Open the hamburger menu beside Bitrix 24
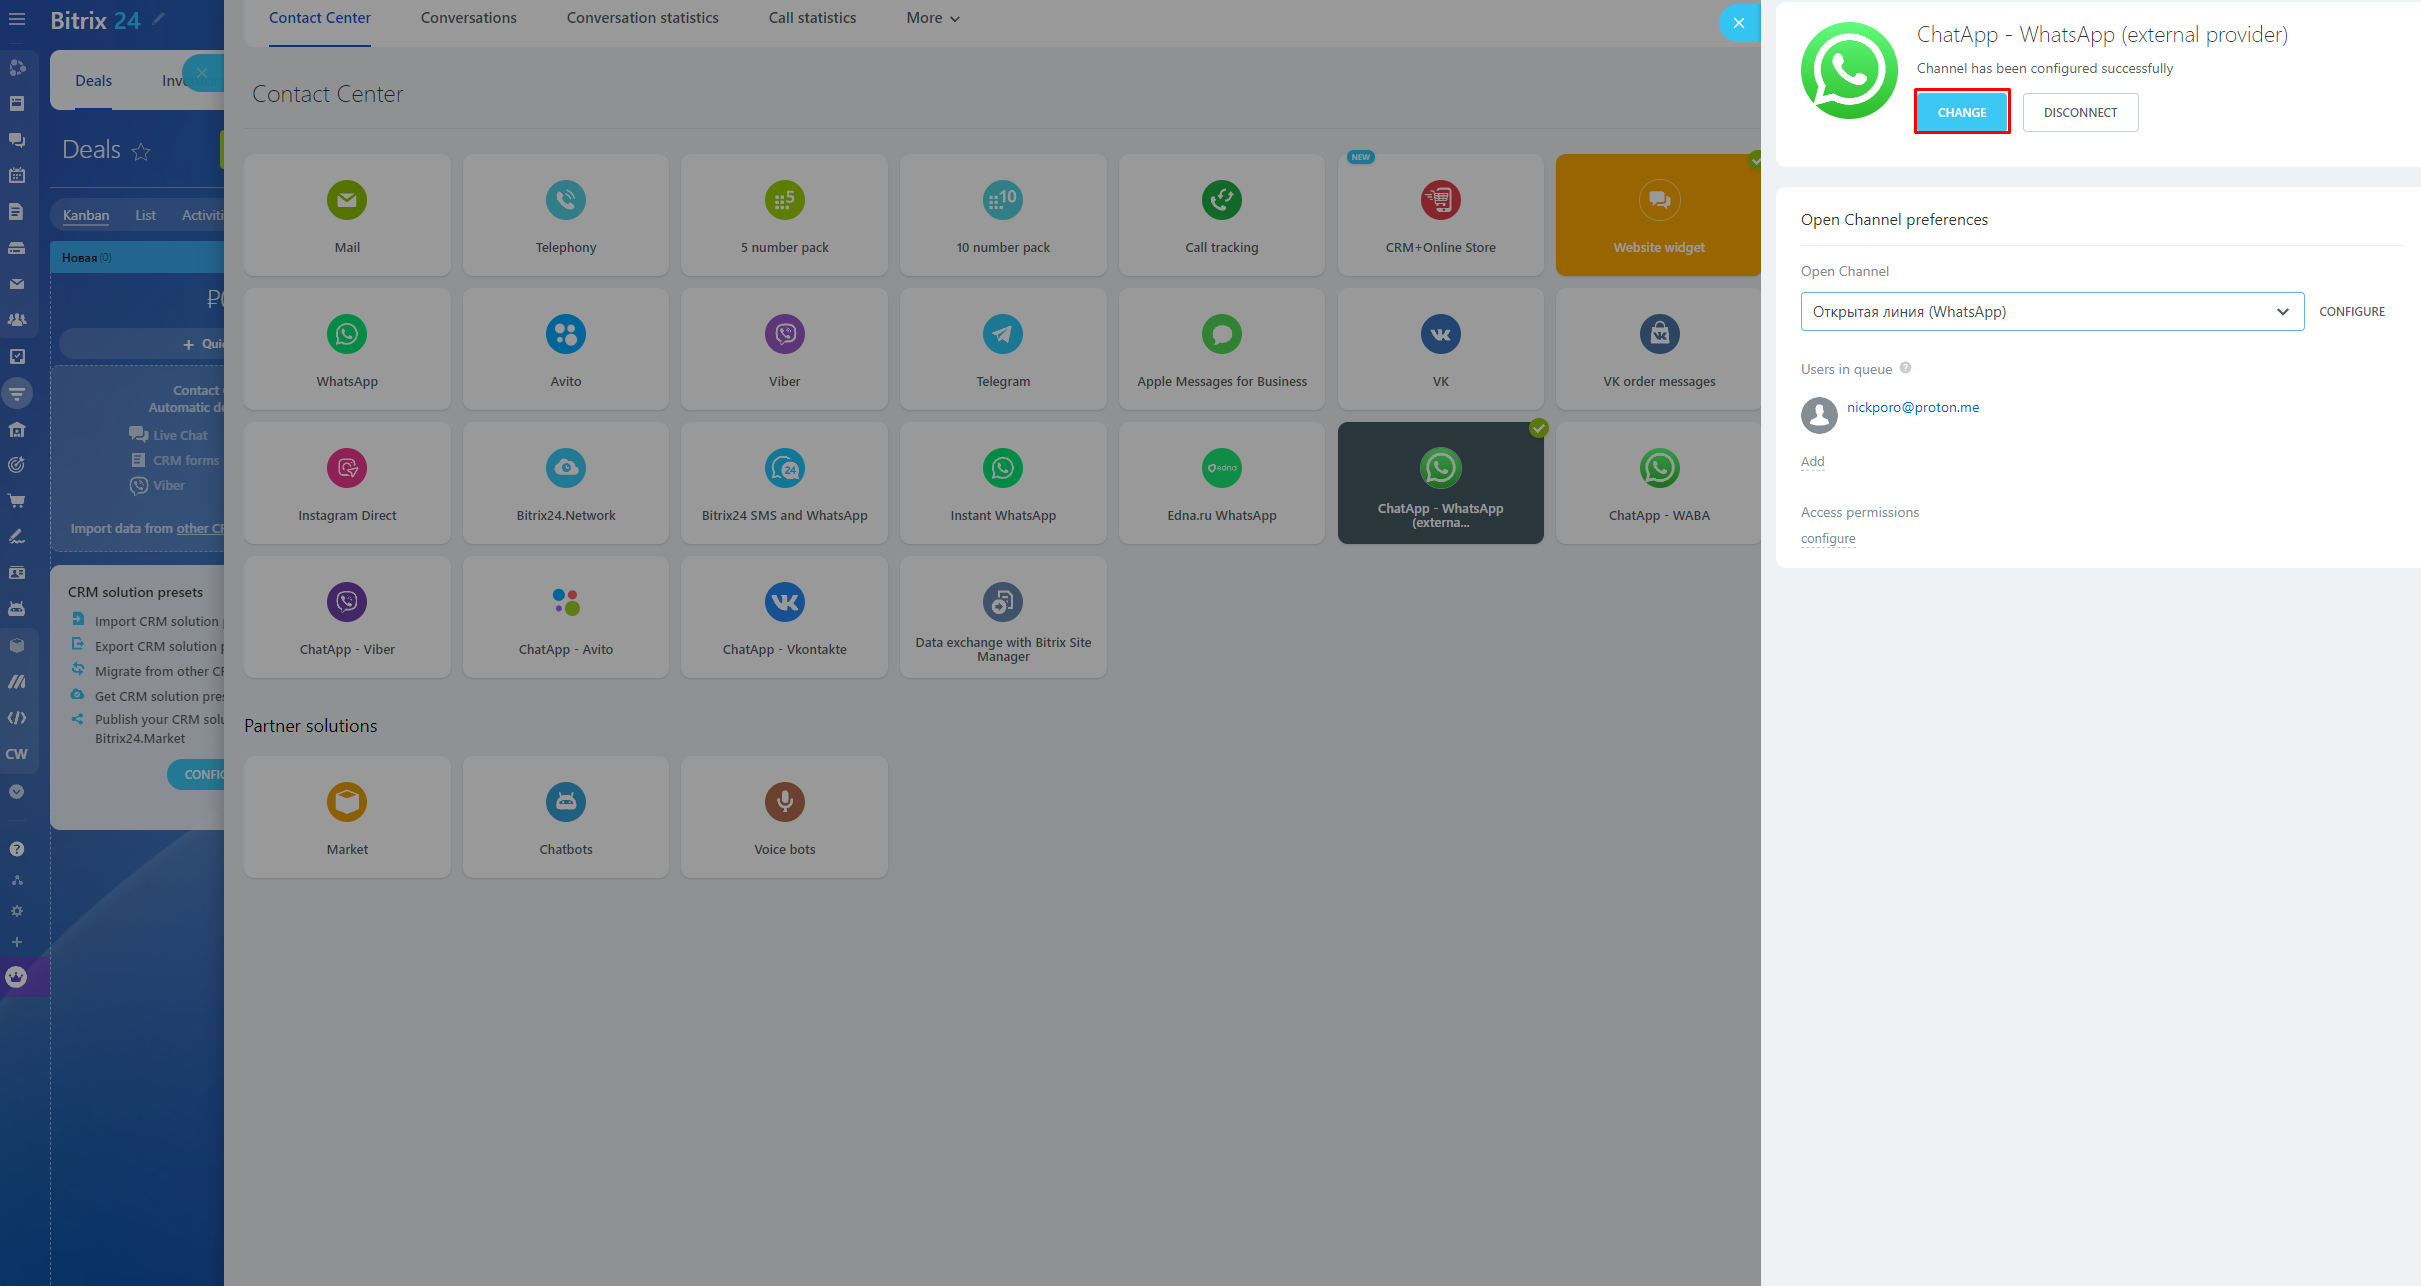Image resolution: width=2421 pixels, height=1286 pixels. [x=17, y=19]
